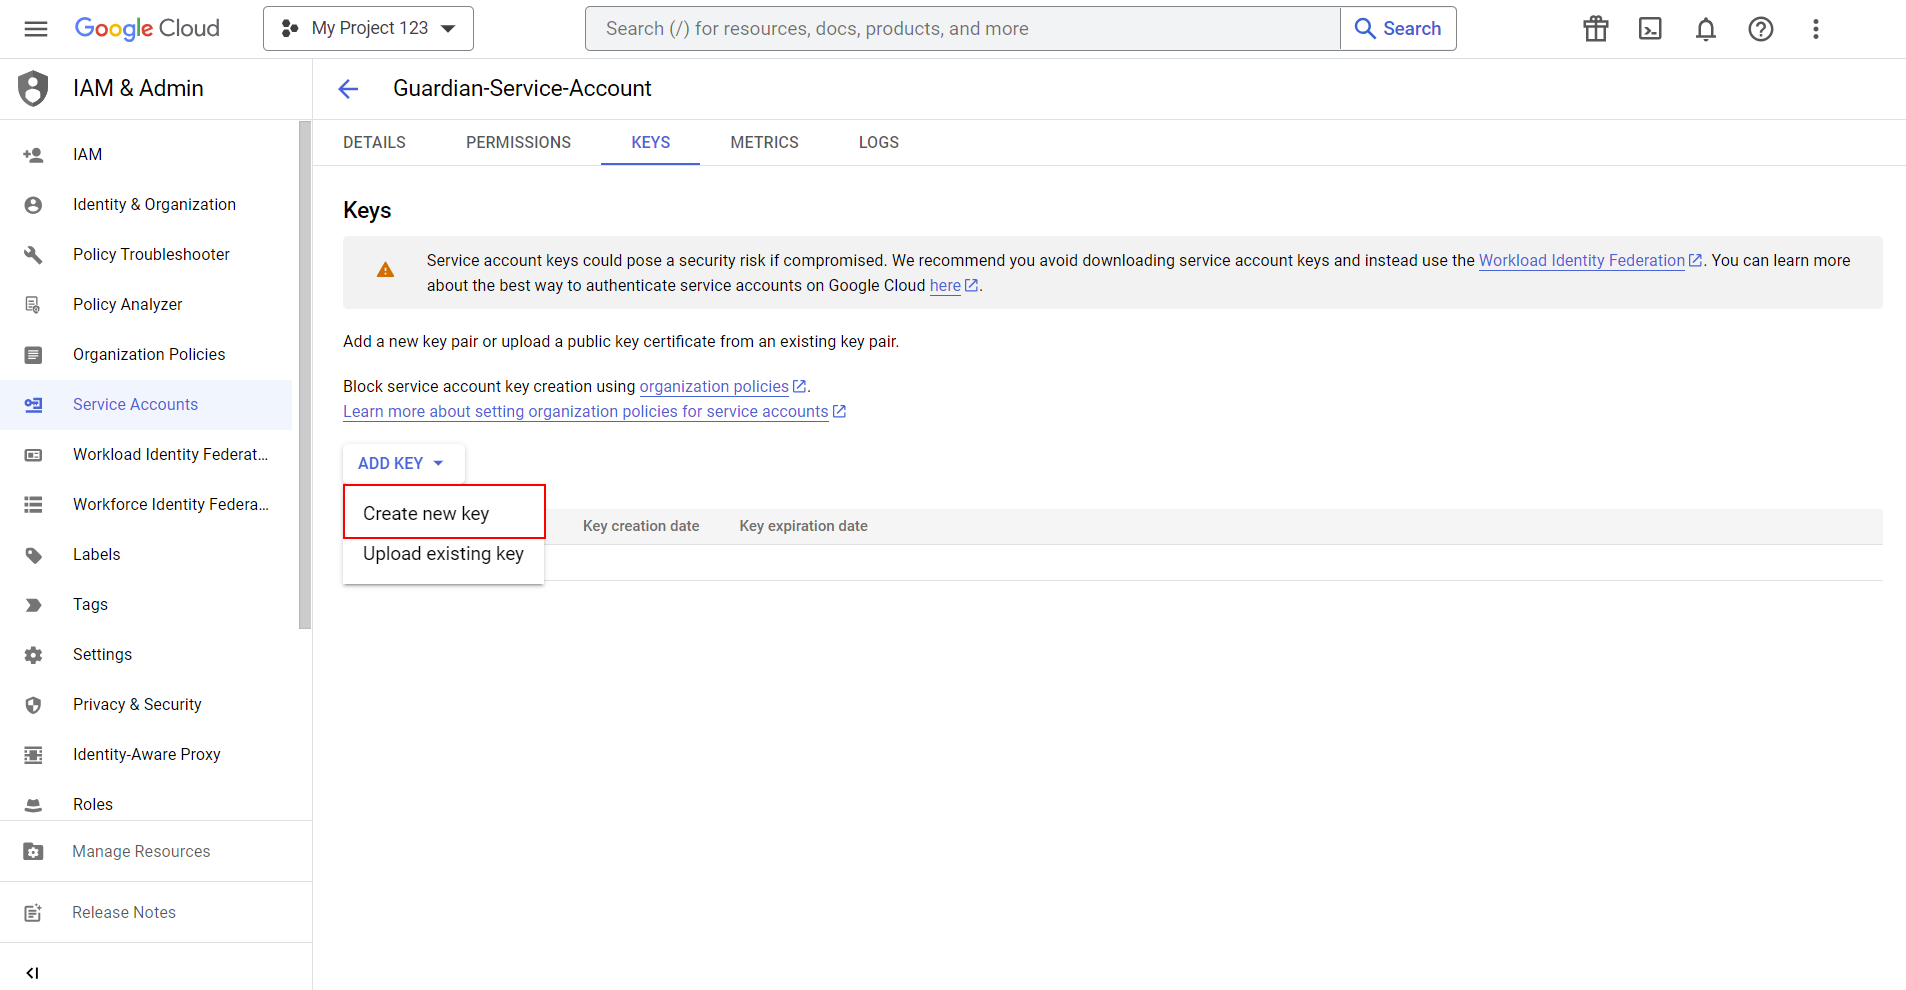Image resolution: width=1906 pixels, height=990 pixels.
Task: Click the Workforce Identity Federation icon
Action: click(33, 505)
